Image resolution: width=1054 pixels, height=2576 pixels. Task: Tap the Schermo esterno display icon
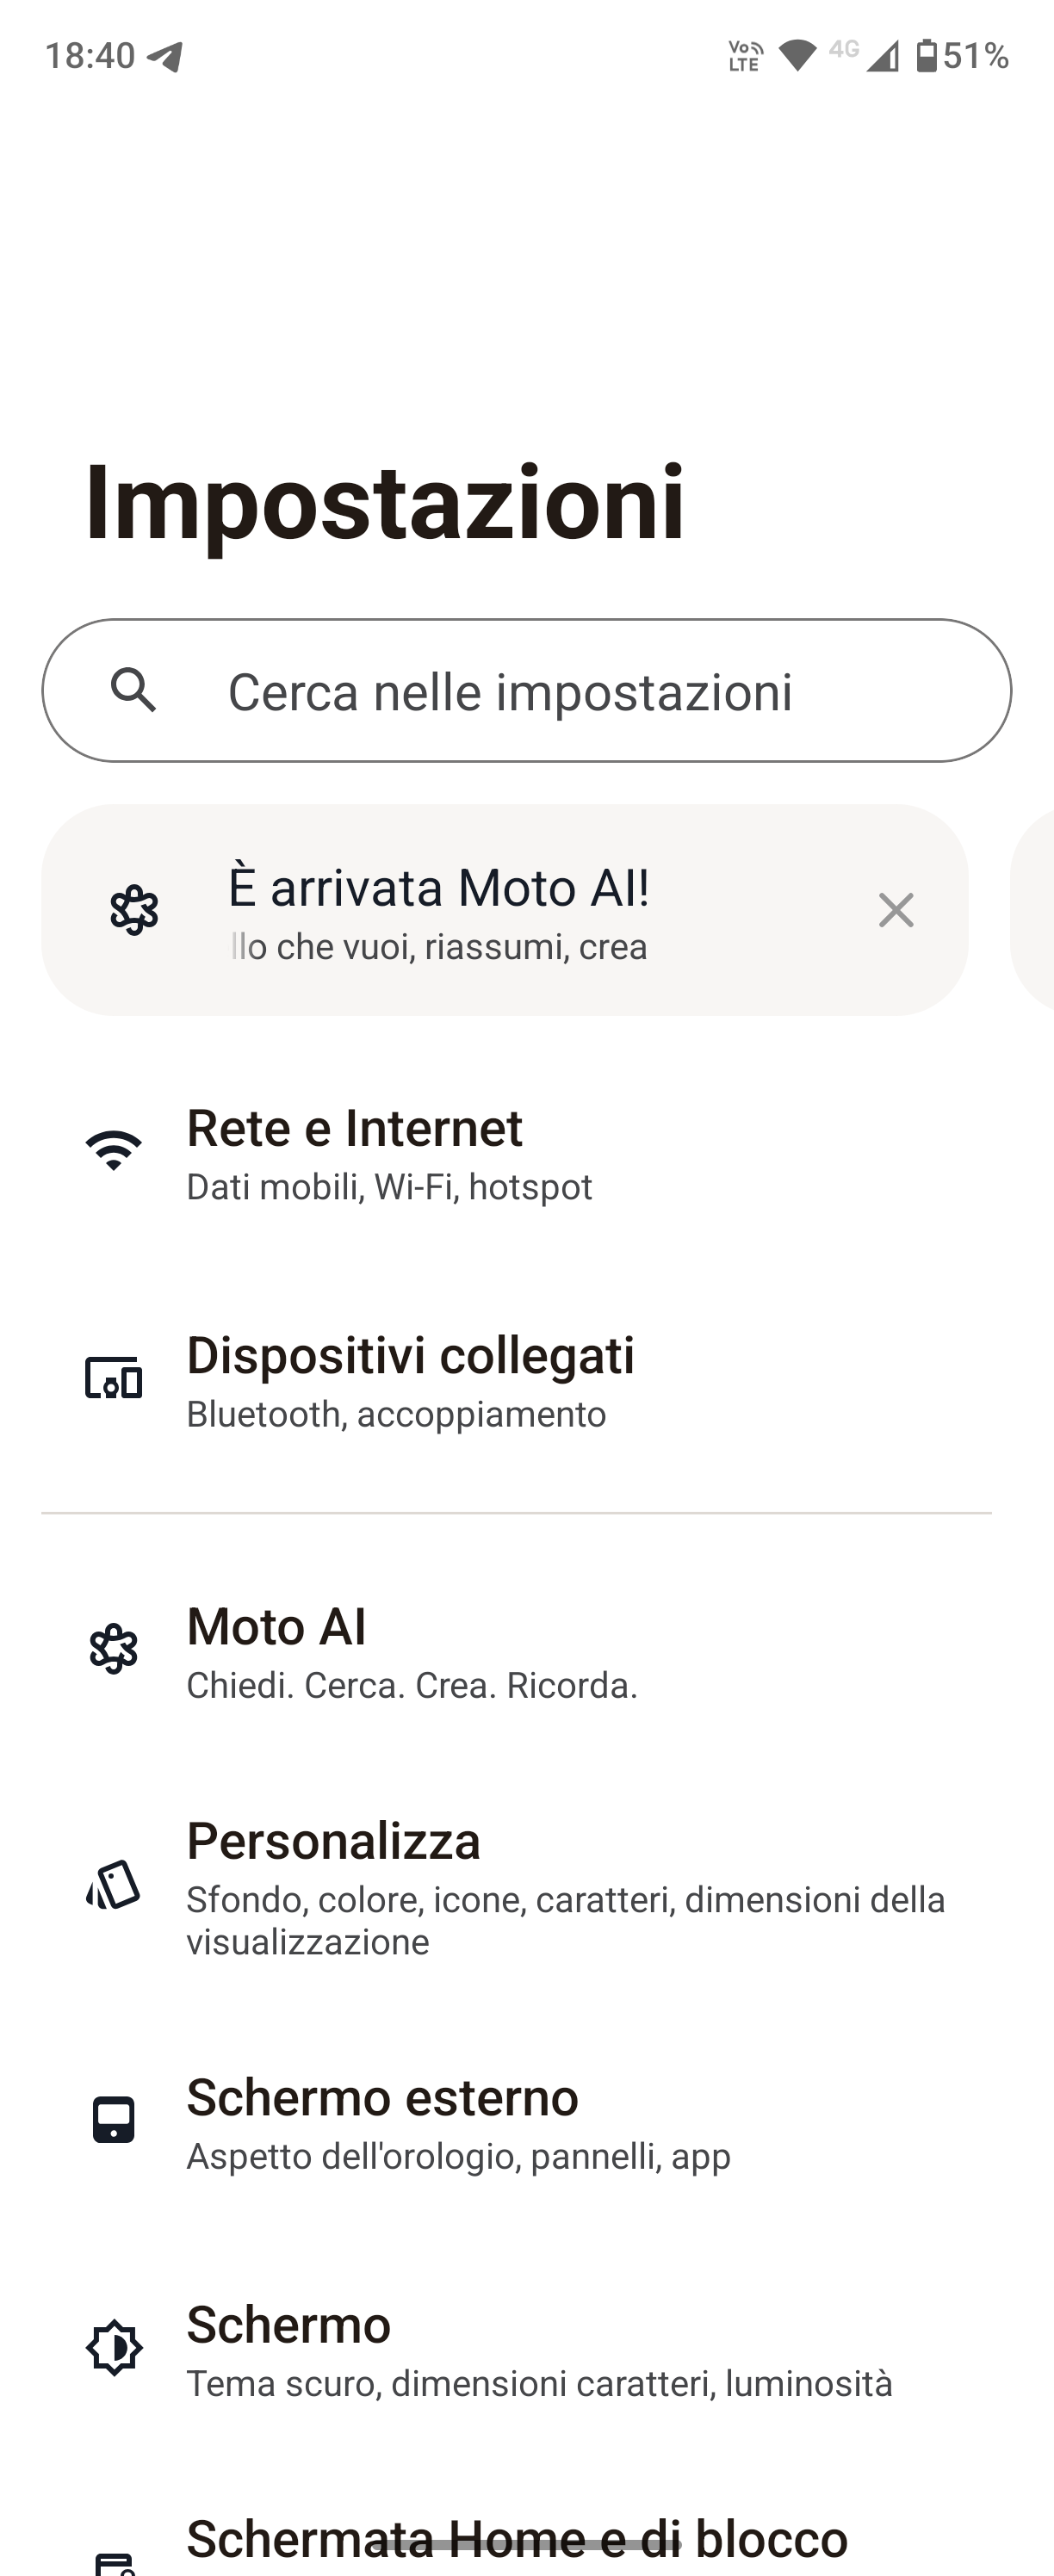point(114,2120)
